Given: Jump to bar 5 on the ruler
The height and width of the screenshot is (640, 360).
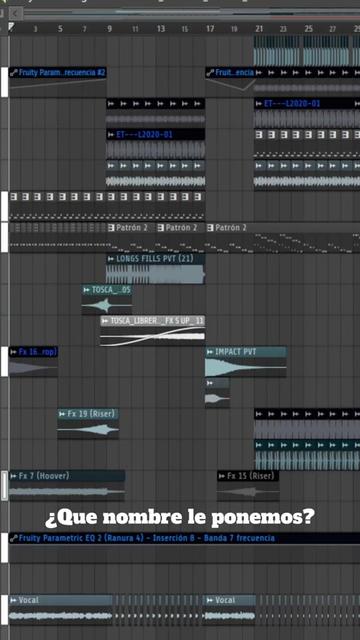Looking at the screenshot, I should coord(60,29).
